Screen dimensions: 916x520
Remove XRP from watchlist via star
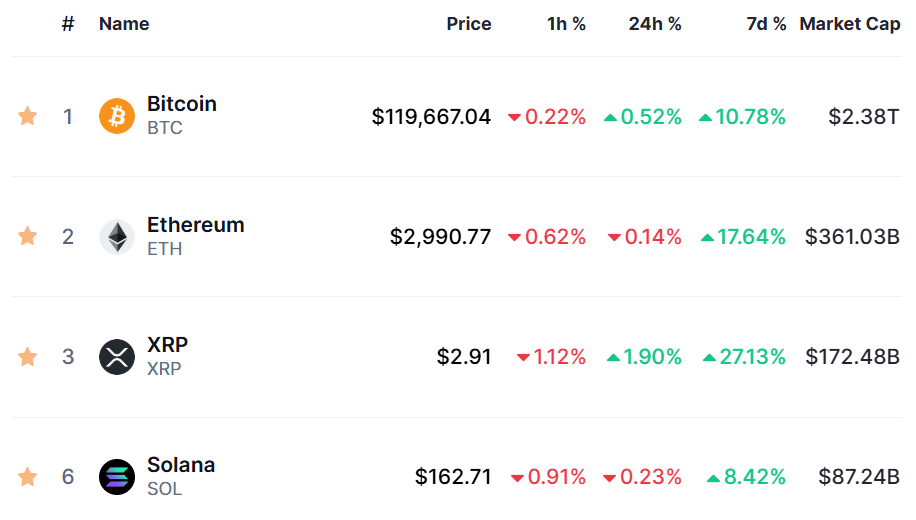click(x=27, y=356)
